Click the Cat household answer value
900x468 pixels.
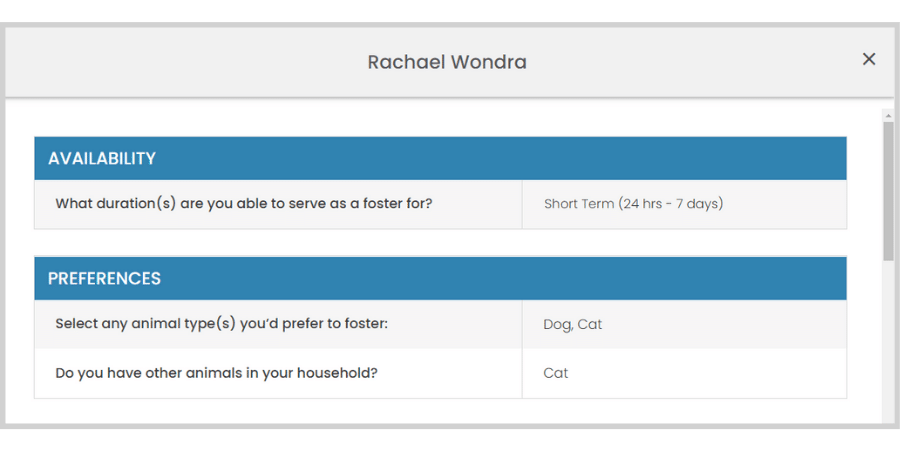(x=556, y=373)
